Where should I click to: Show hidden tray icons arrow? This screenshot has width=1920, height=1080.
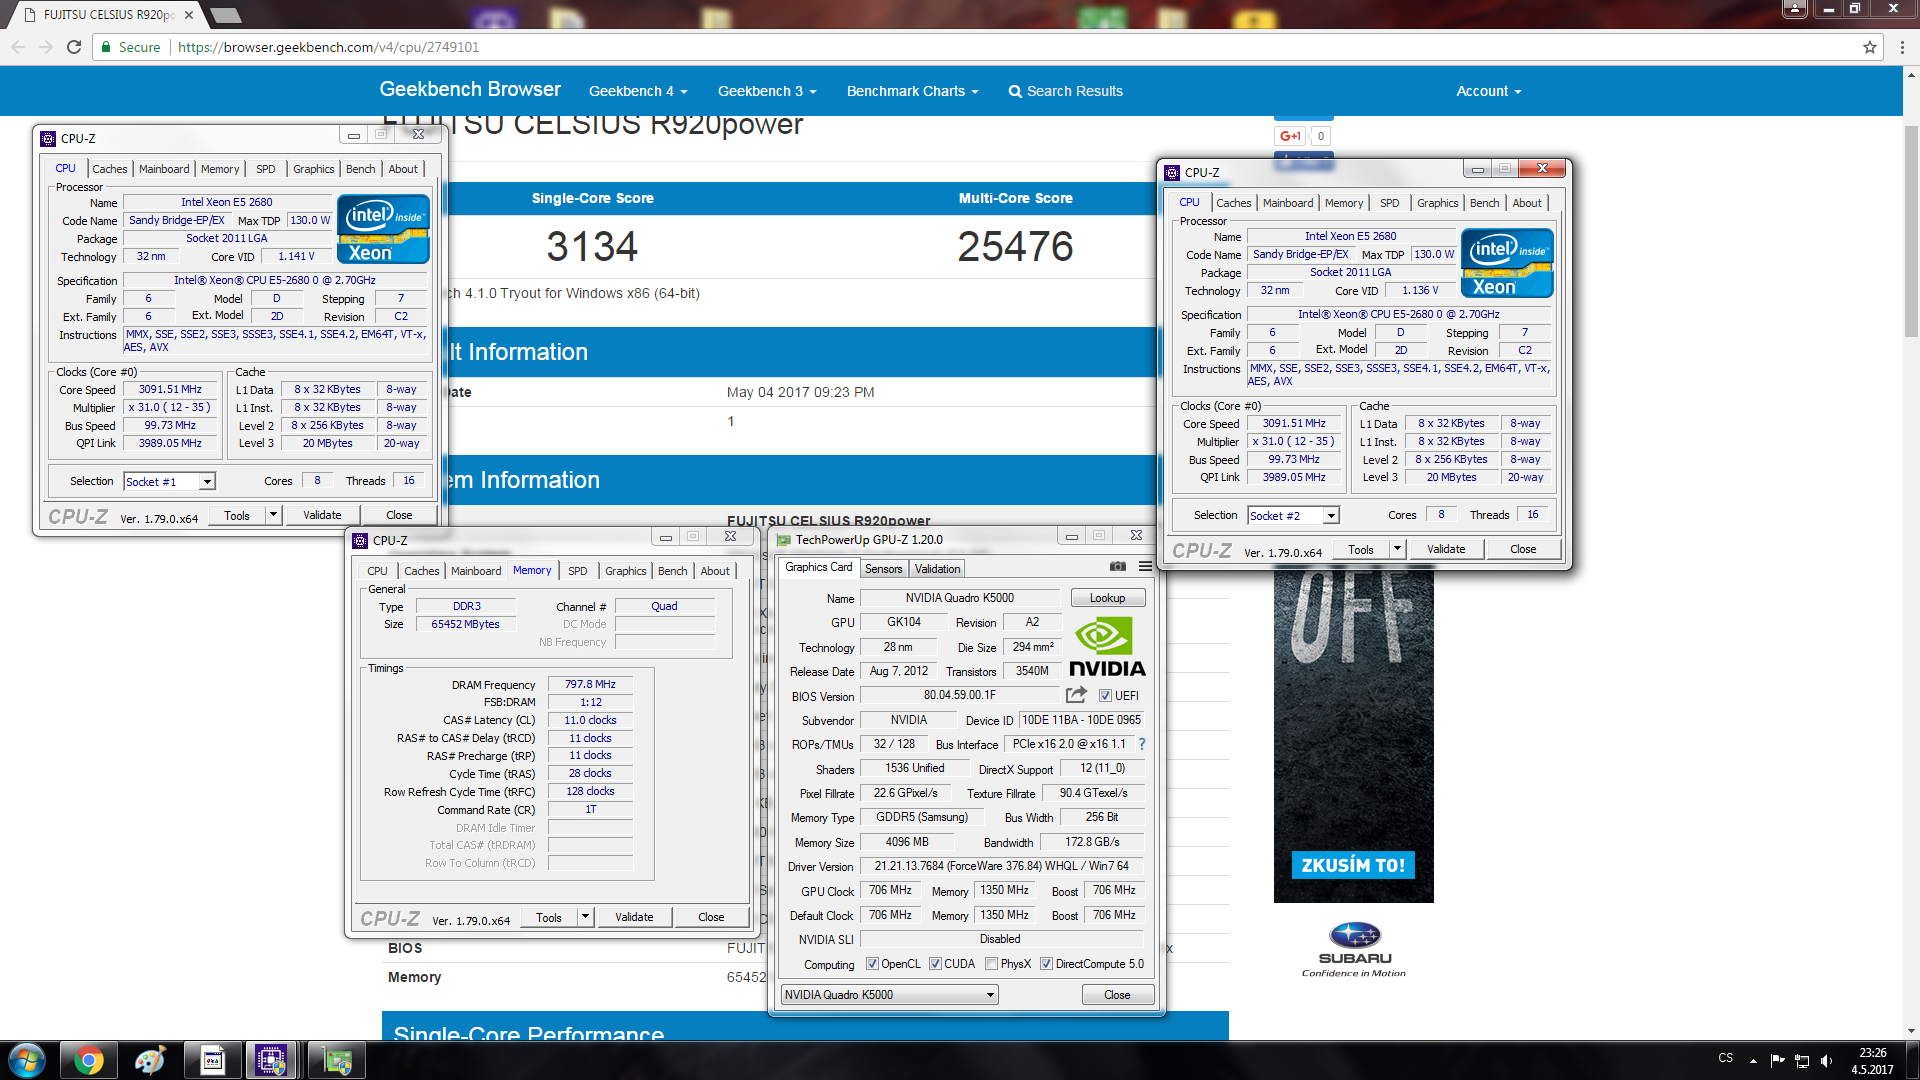click(x=1753, y=1060)
